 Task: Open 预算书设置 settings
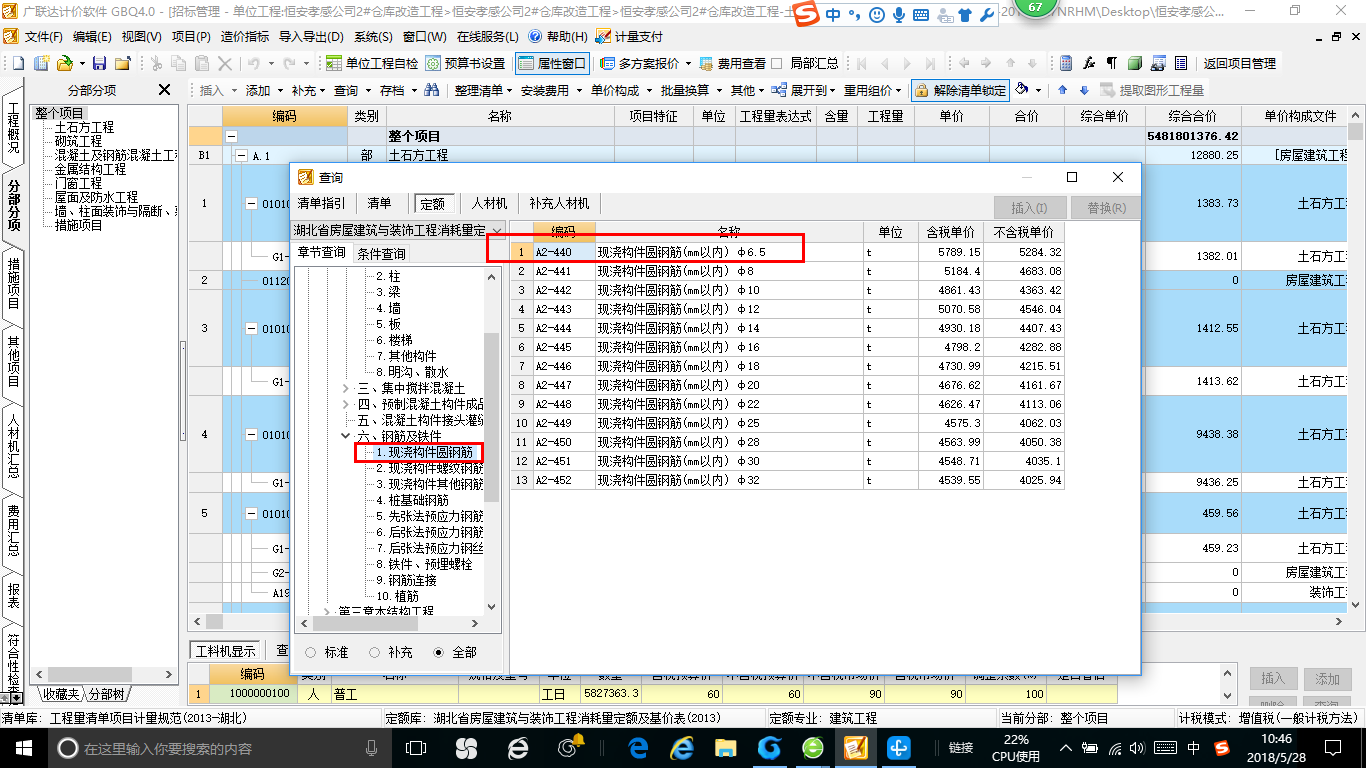tap(466, 63)
